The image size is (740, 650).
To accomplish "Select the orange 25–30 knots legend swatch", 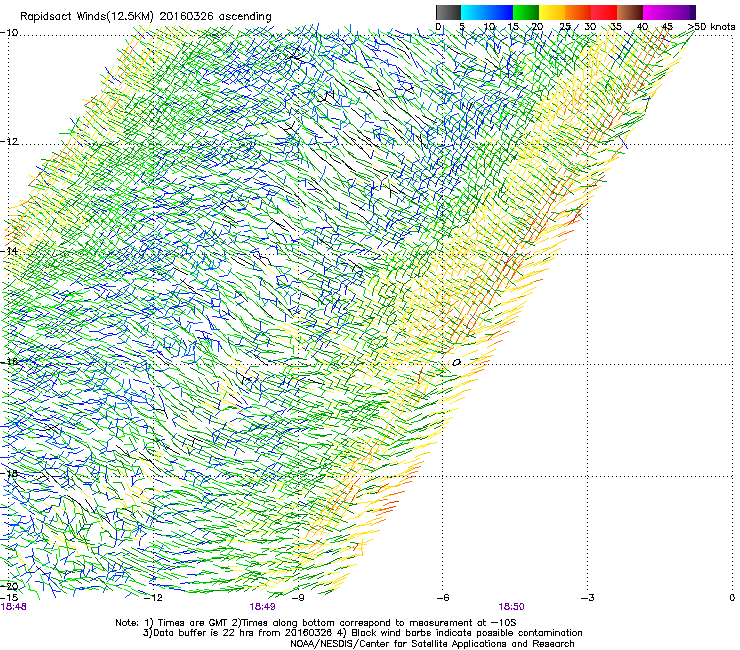I will pyautogui.click(x=578, y=12).
